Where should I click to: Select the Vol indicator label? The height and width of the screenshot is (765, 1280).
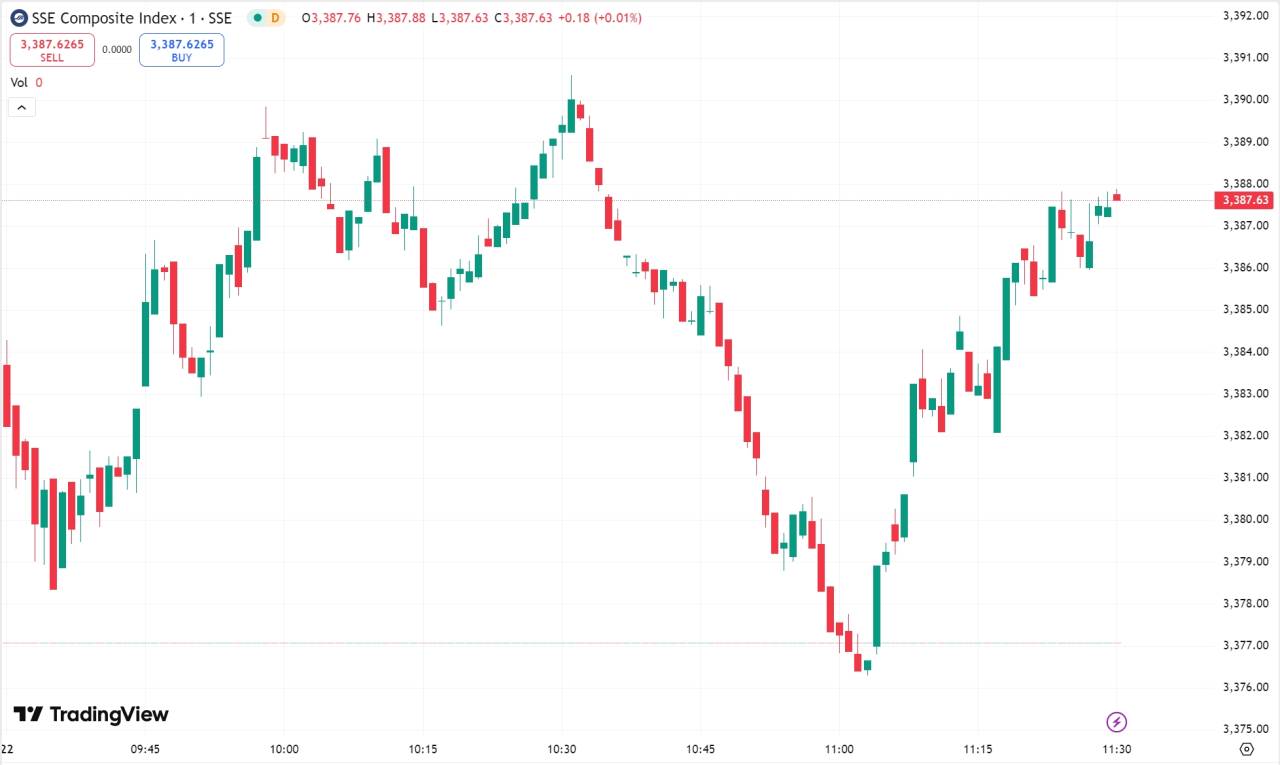19,83
